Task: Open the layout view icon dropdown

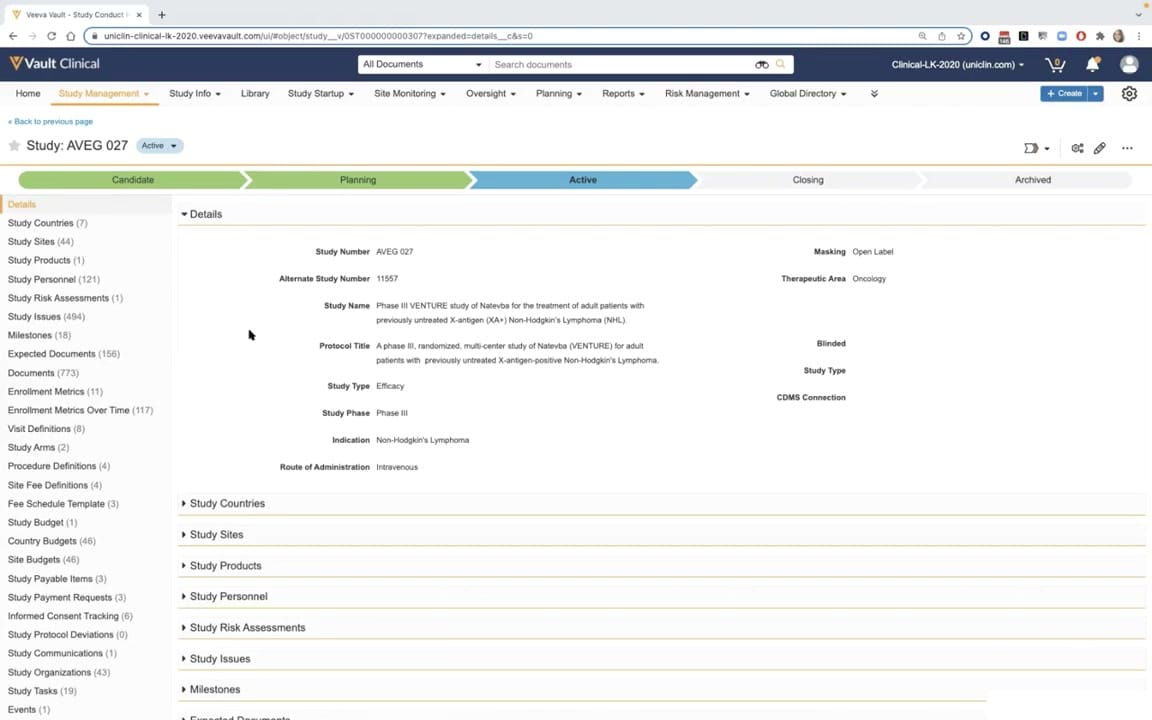Action: [x=1036, y=148]
